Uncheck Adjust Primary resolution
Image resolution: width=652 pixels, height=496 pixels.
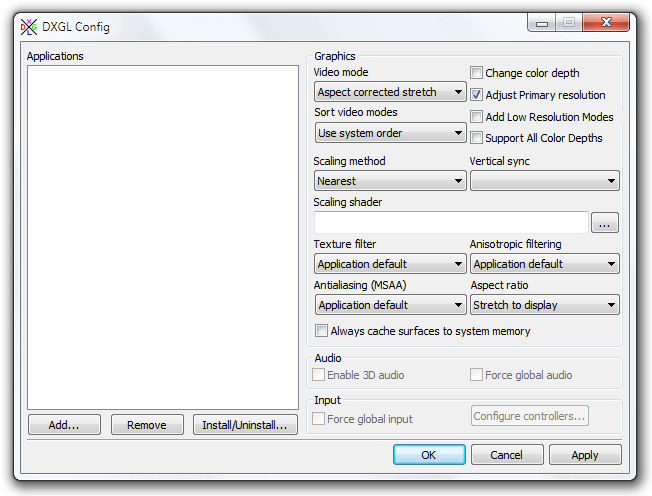[x=477, y=95]
